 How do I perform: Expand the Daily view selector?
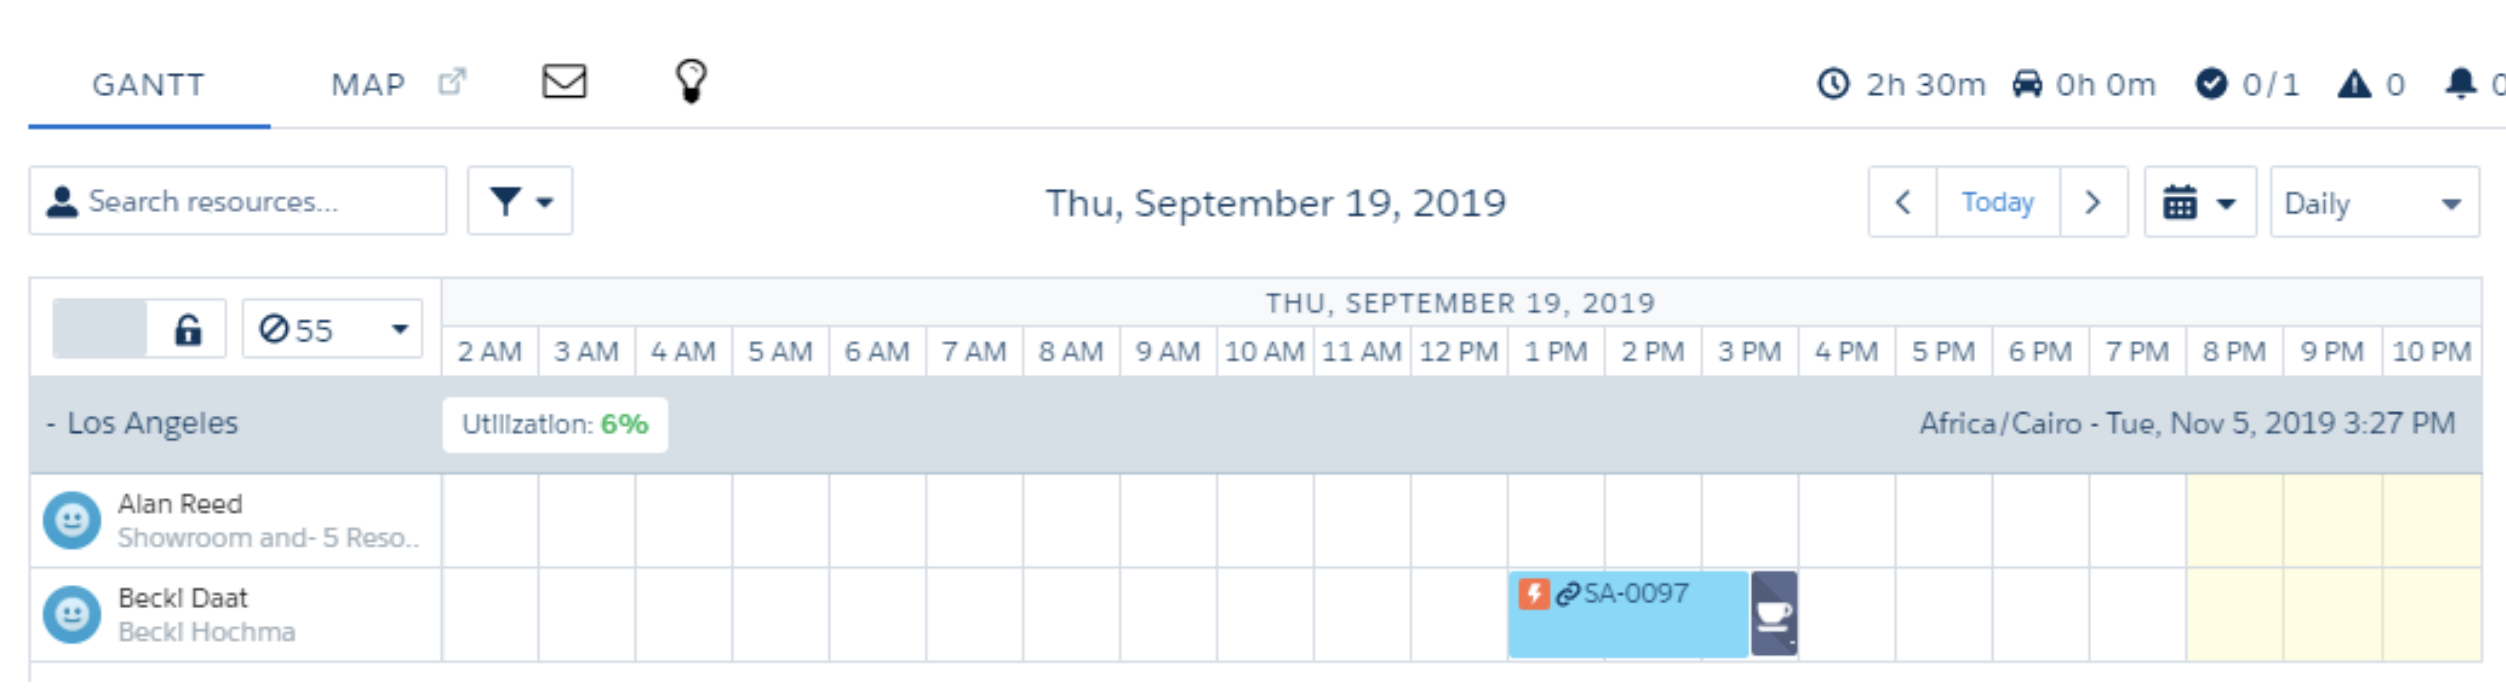(2374, 203)
